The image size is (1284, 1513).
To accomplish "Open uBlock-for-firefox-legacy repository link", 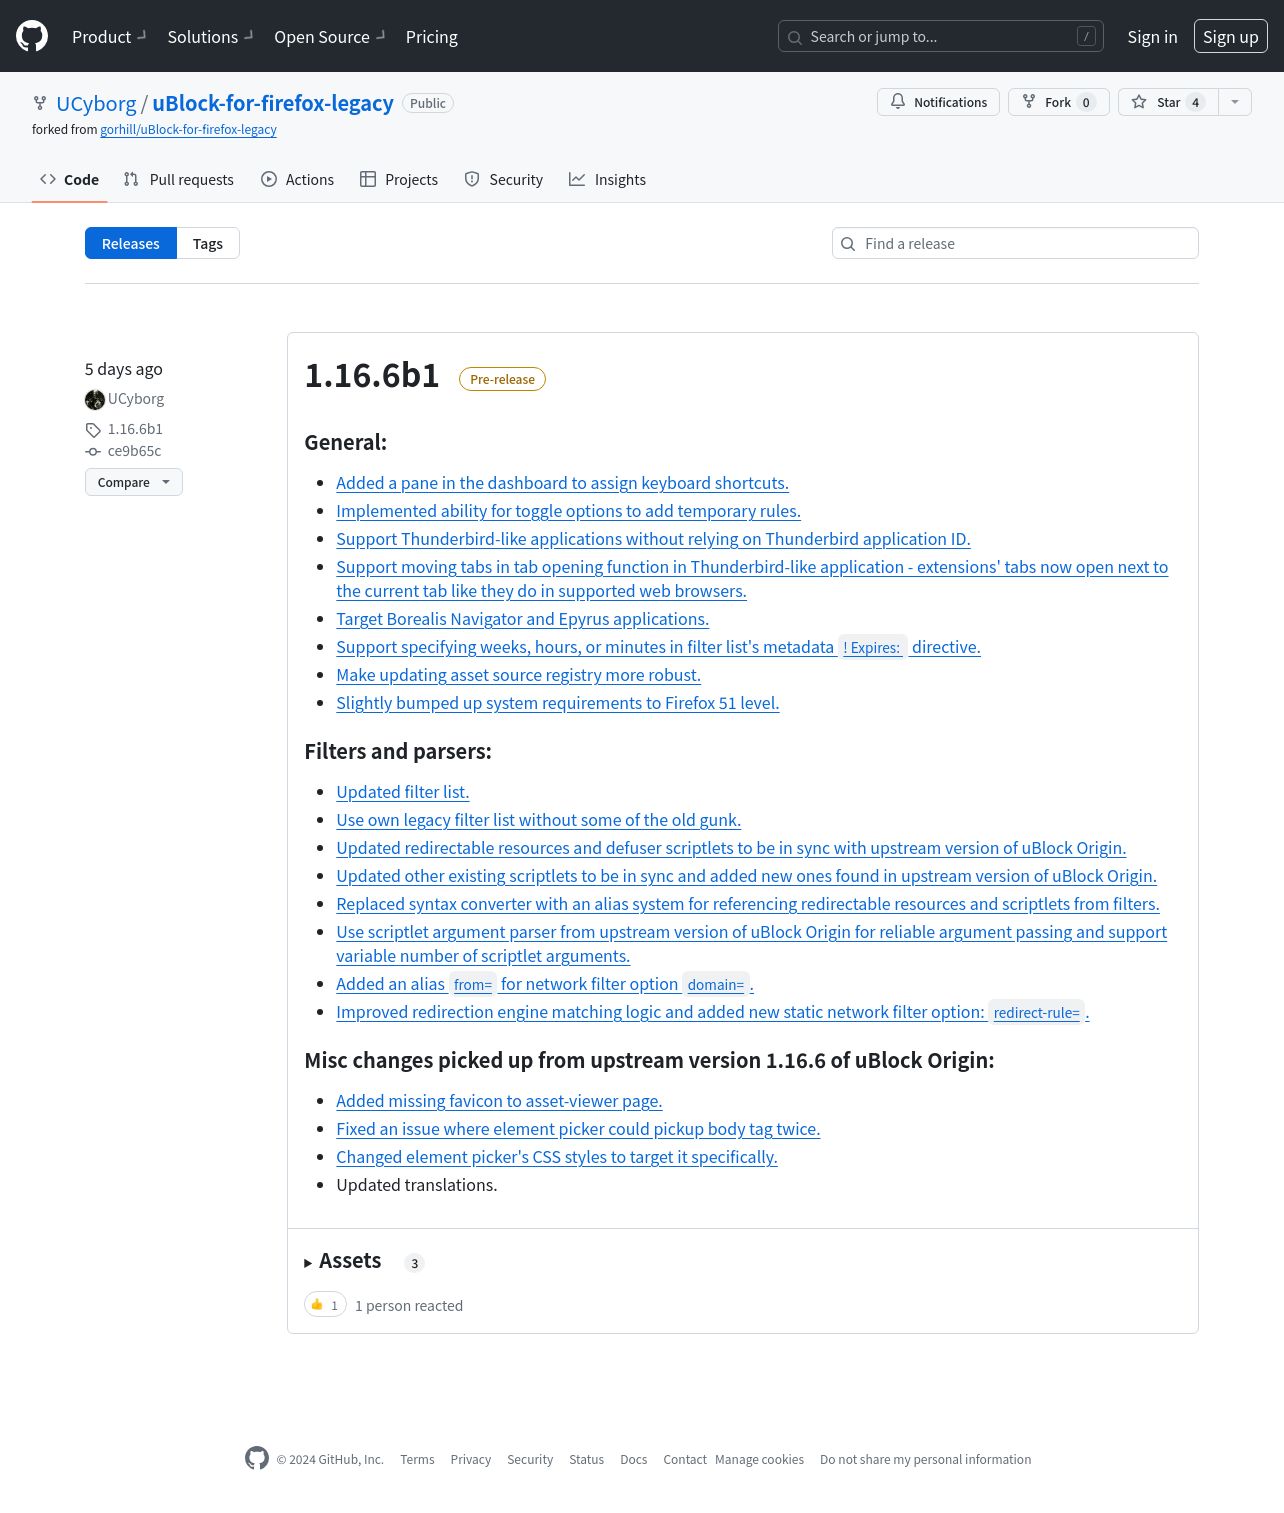I will pyautogui.click(x=273, y=103).
